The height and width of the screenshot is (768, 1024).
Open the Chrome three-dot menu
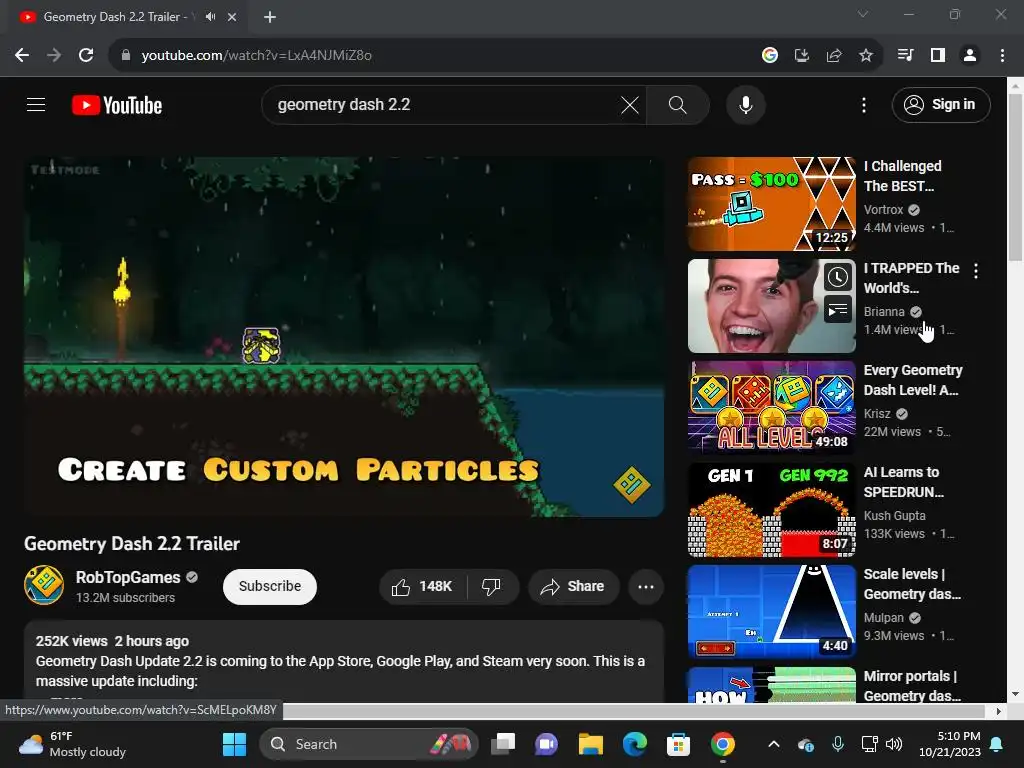[x=1002, y=56]
